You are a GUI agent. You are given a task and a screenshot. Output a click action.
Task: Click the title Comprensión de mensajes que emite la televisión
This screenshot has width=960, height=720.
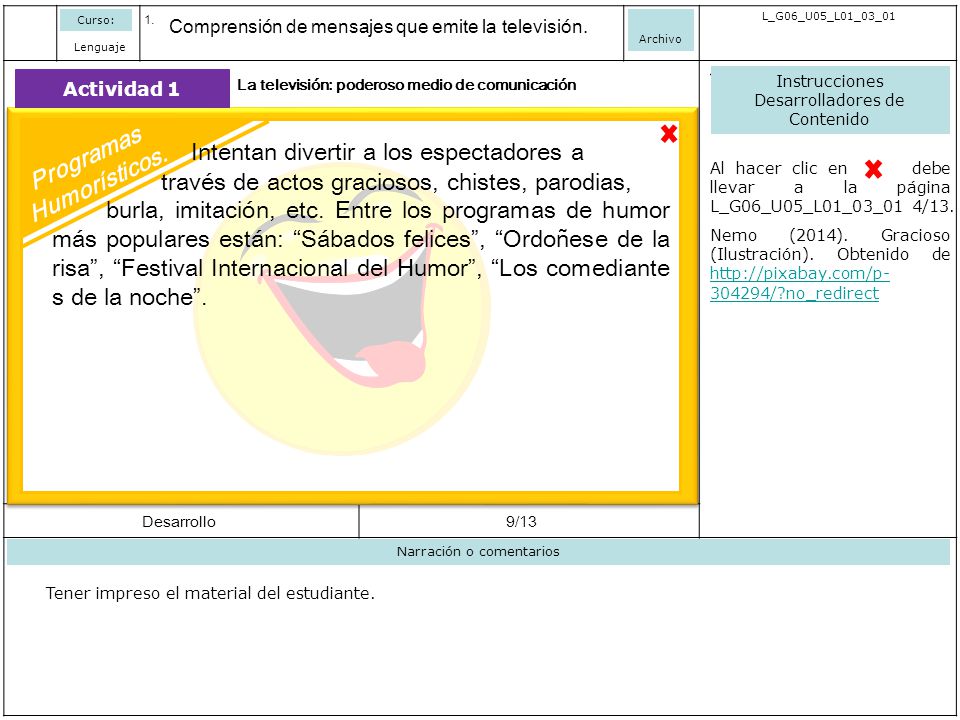click(x=378, y=26)
